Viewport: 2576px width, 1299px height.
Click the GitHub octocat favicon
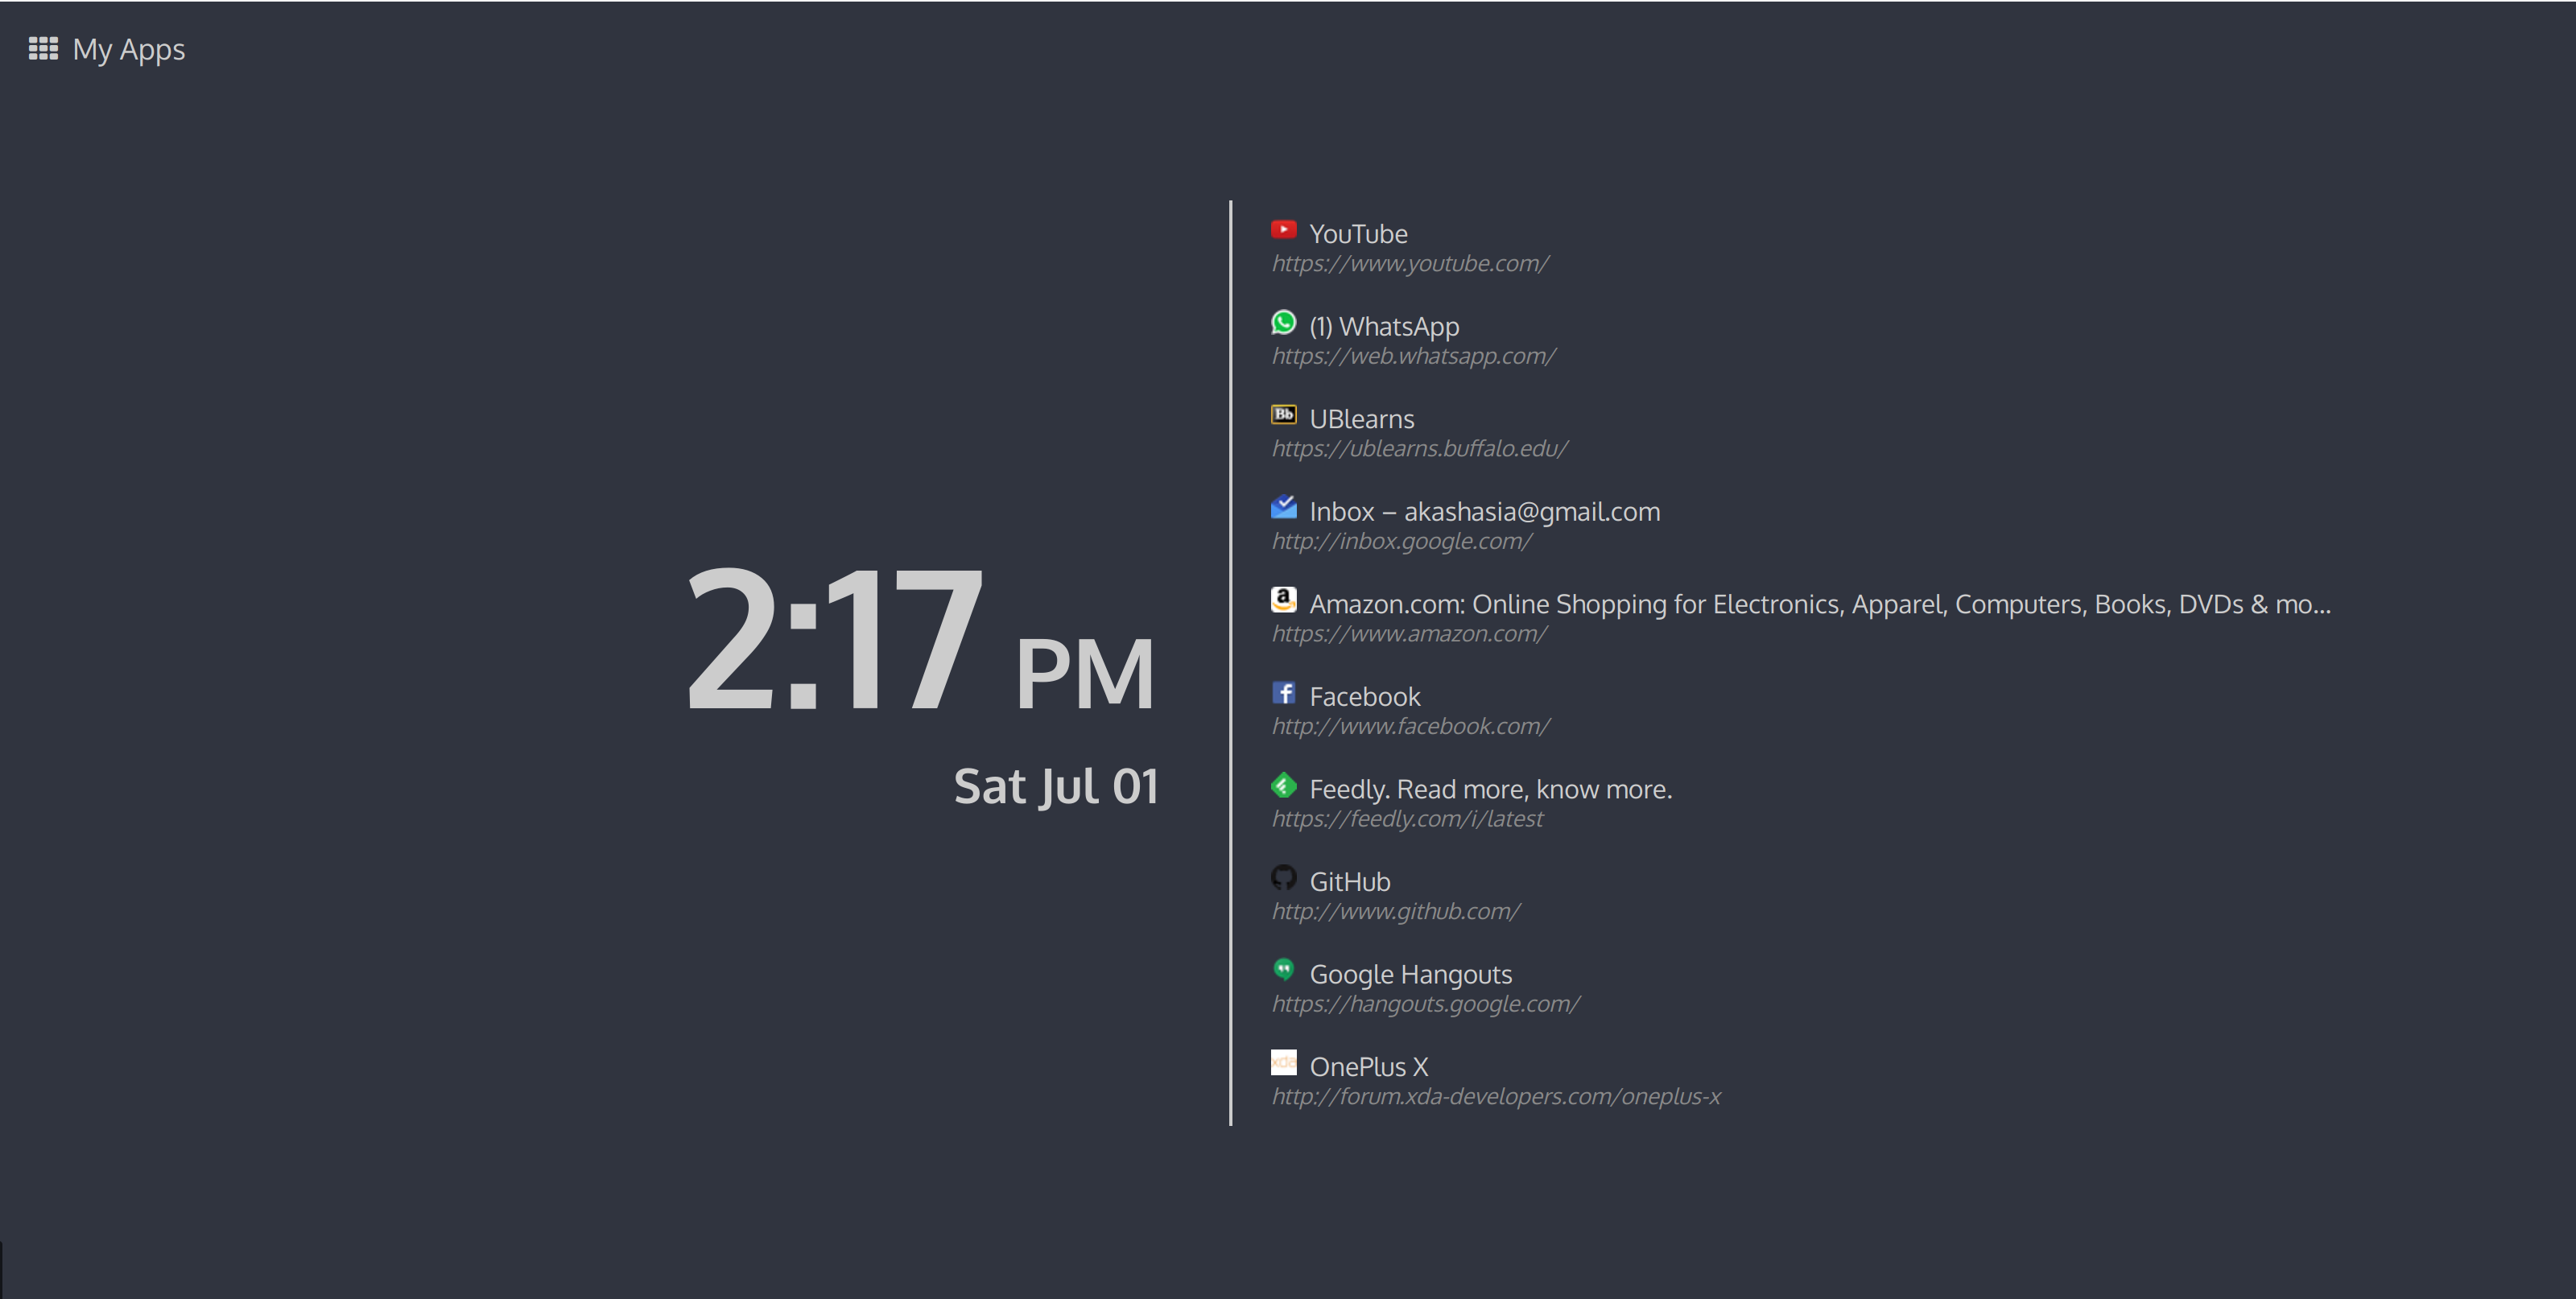[x=1283, y=878]
